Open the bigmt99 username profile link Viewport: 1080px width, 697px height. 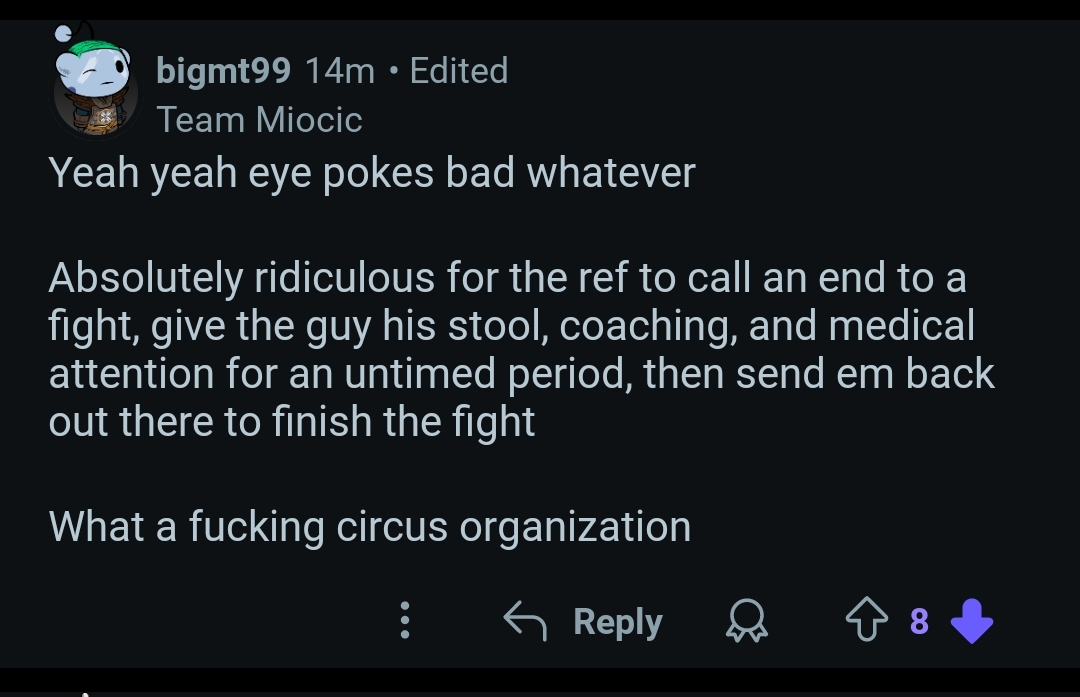click(224, 71)
